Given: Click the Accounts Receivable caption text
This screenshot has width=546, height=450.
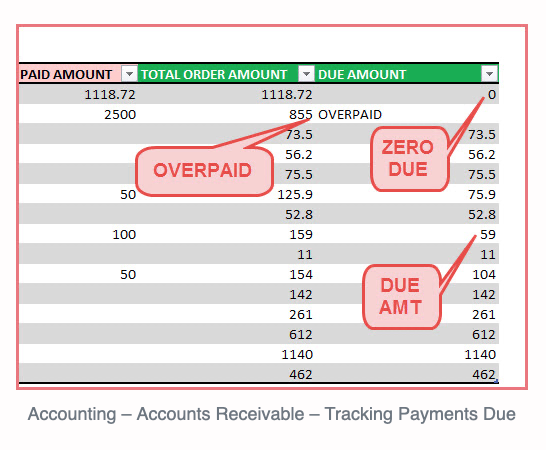Looking at the screenshot, I should (x=220, y=414).
